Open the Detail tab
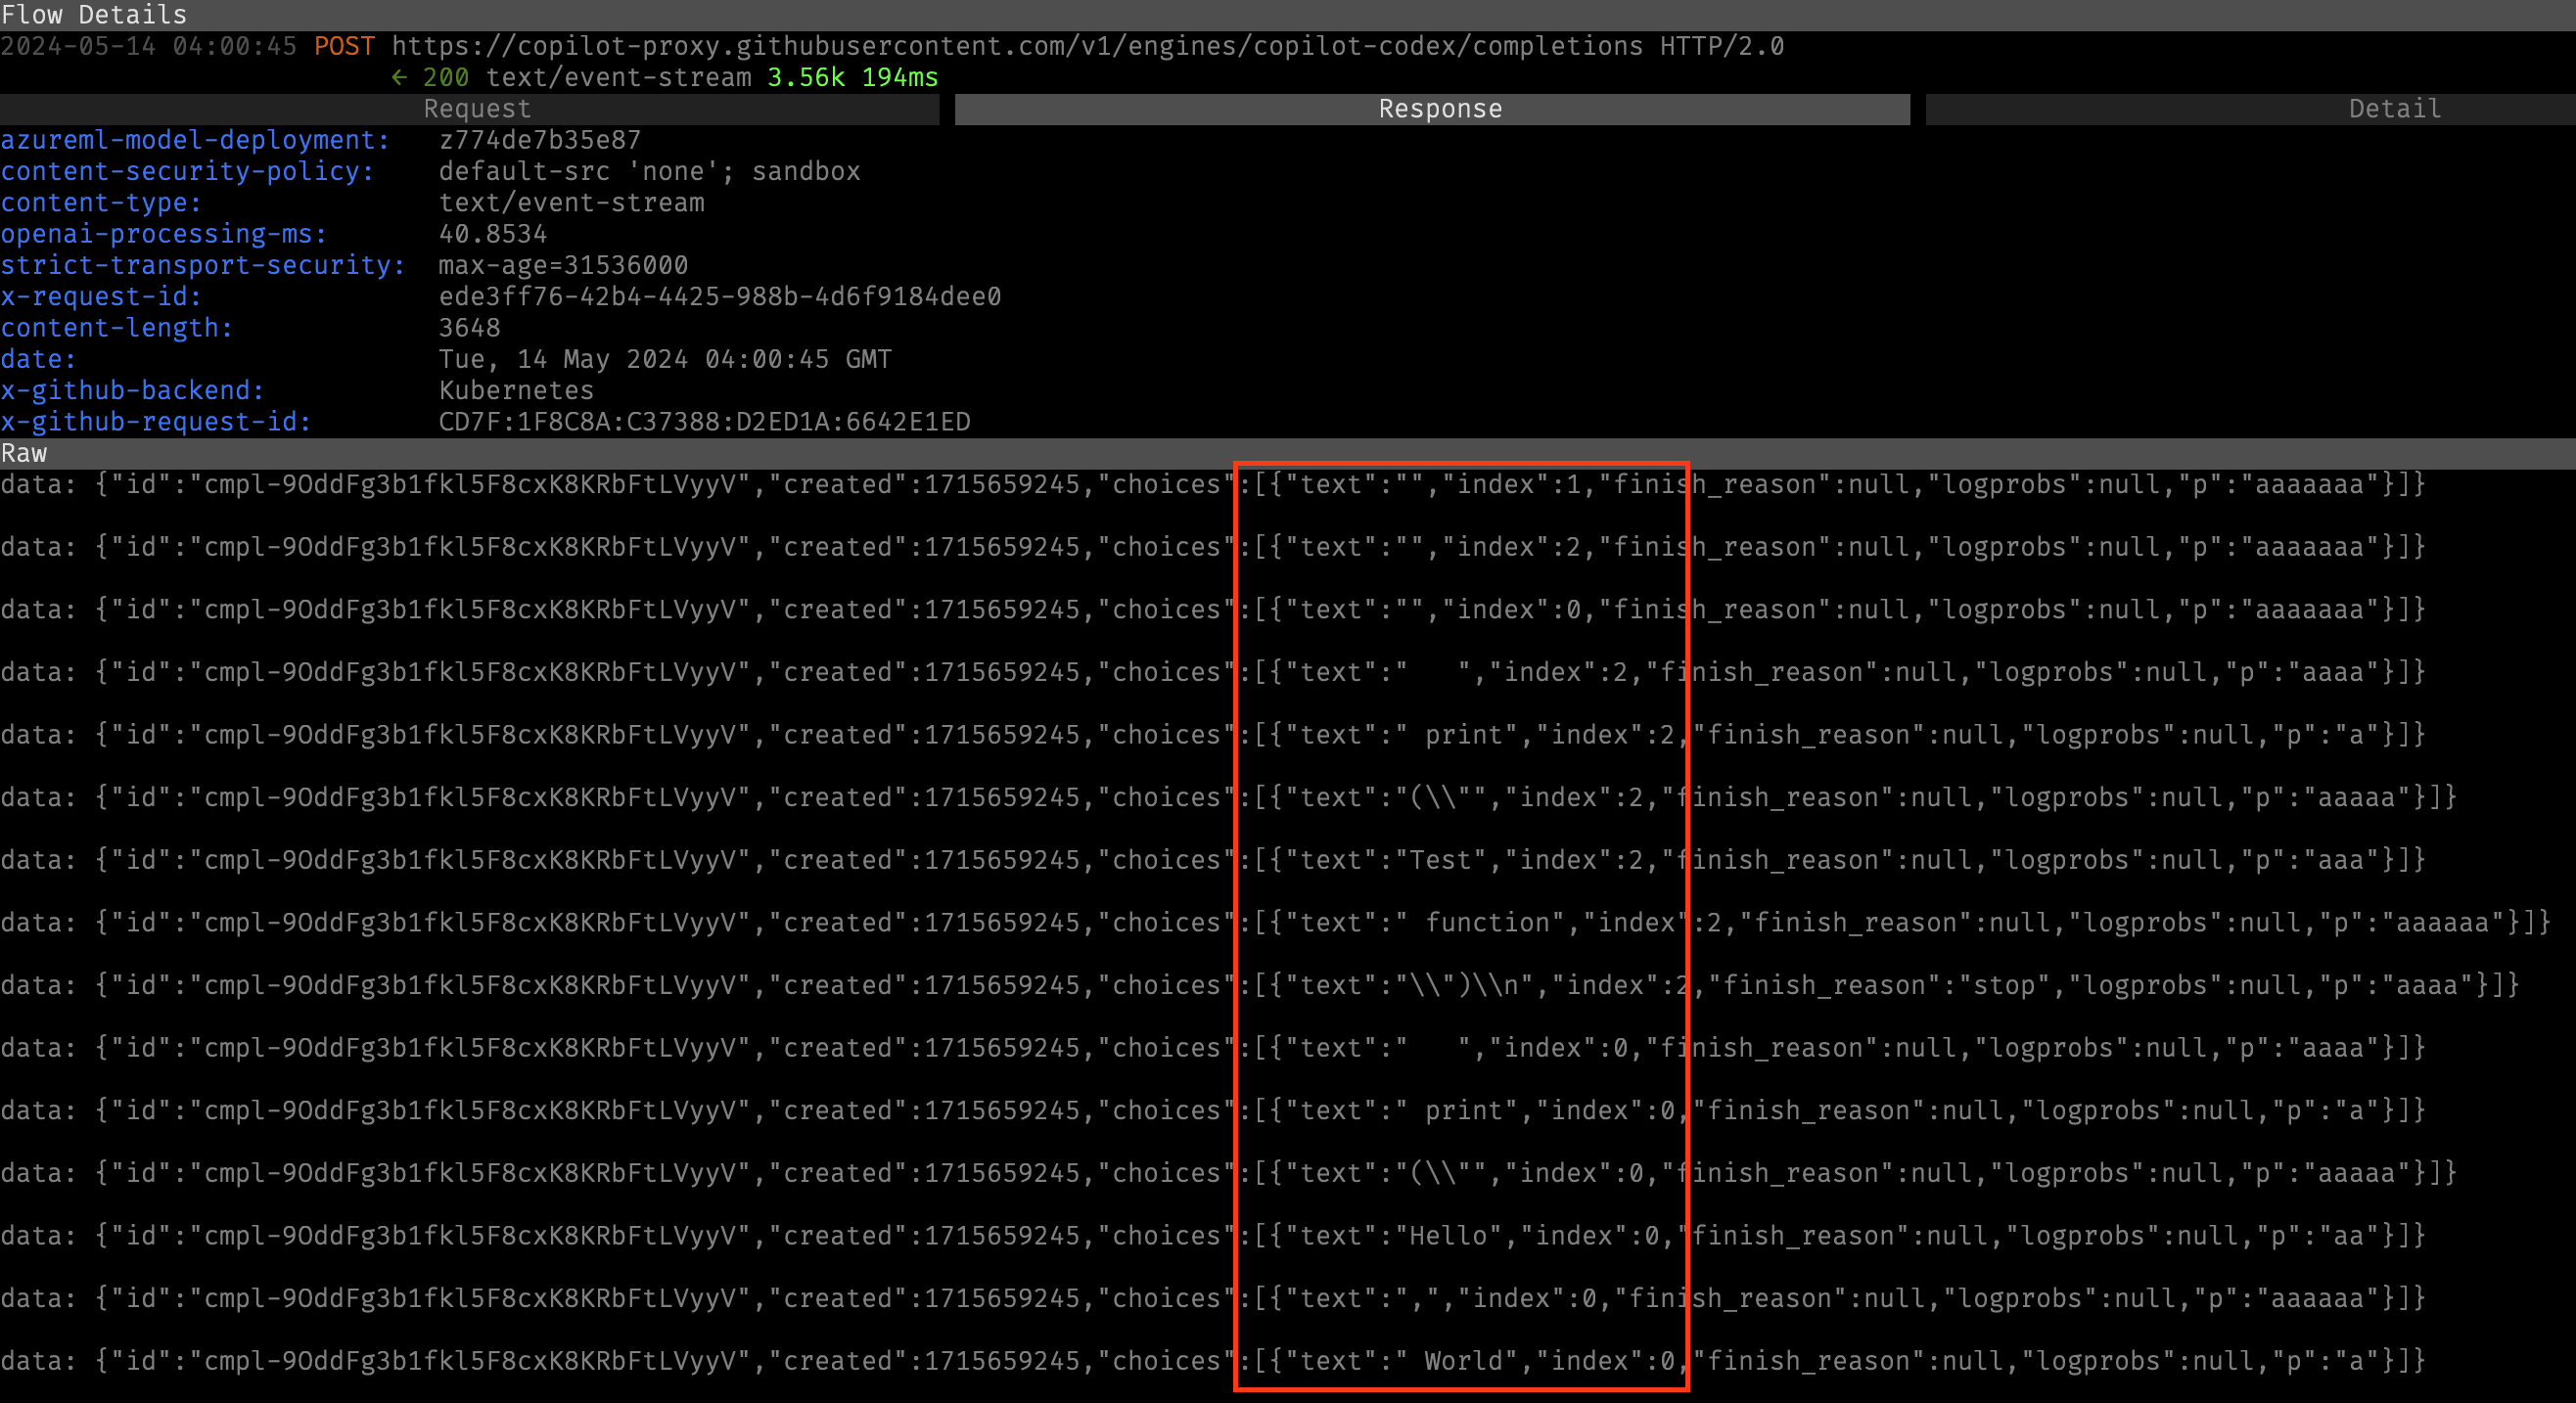 point(2251,109)
